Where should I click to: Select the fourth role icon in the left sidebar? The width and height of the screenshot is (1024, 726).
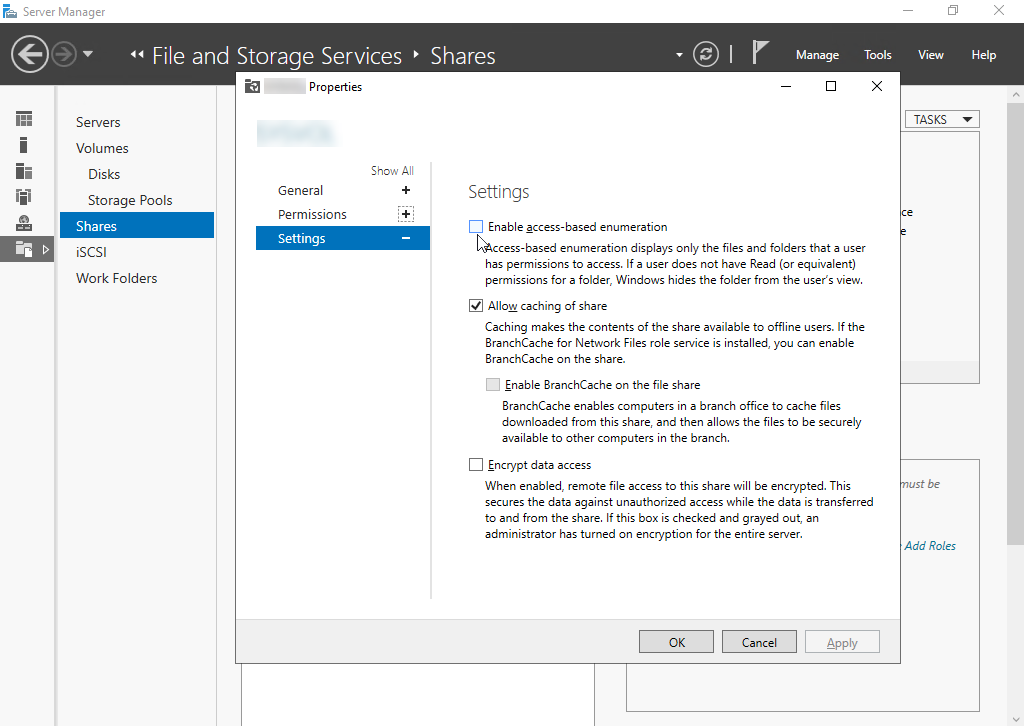(x=24, y=197)
